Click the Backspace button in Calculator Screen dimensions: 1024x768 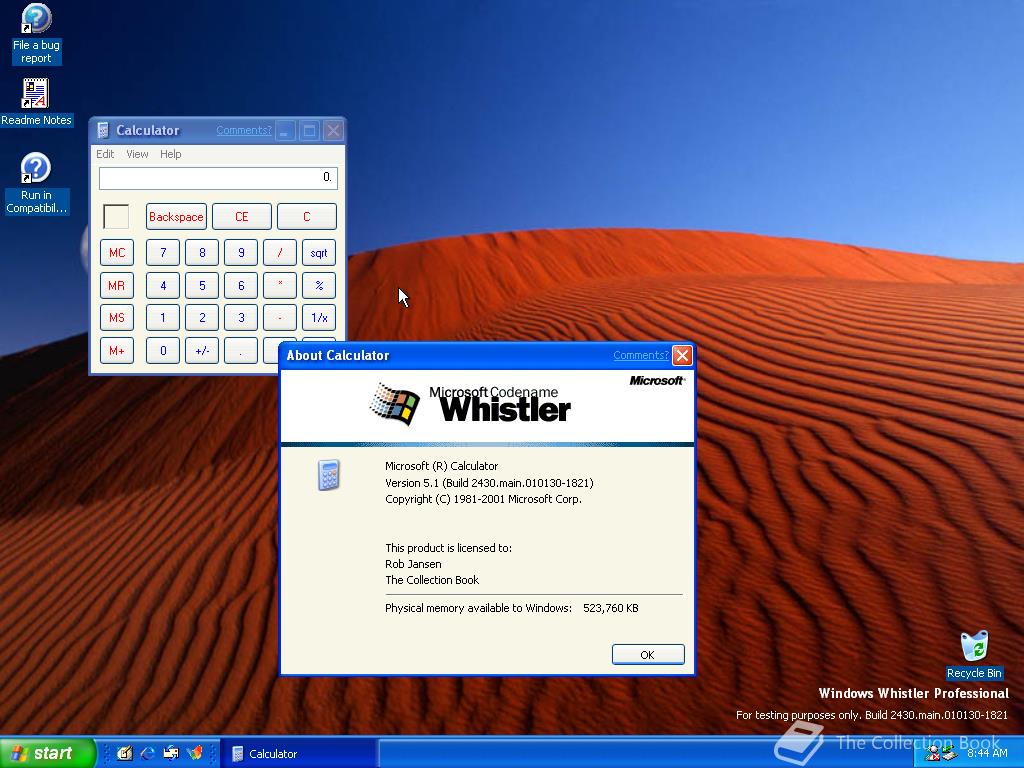click(176, 217)
